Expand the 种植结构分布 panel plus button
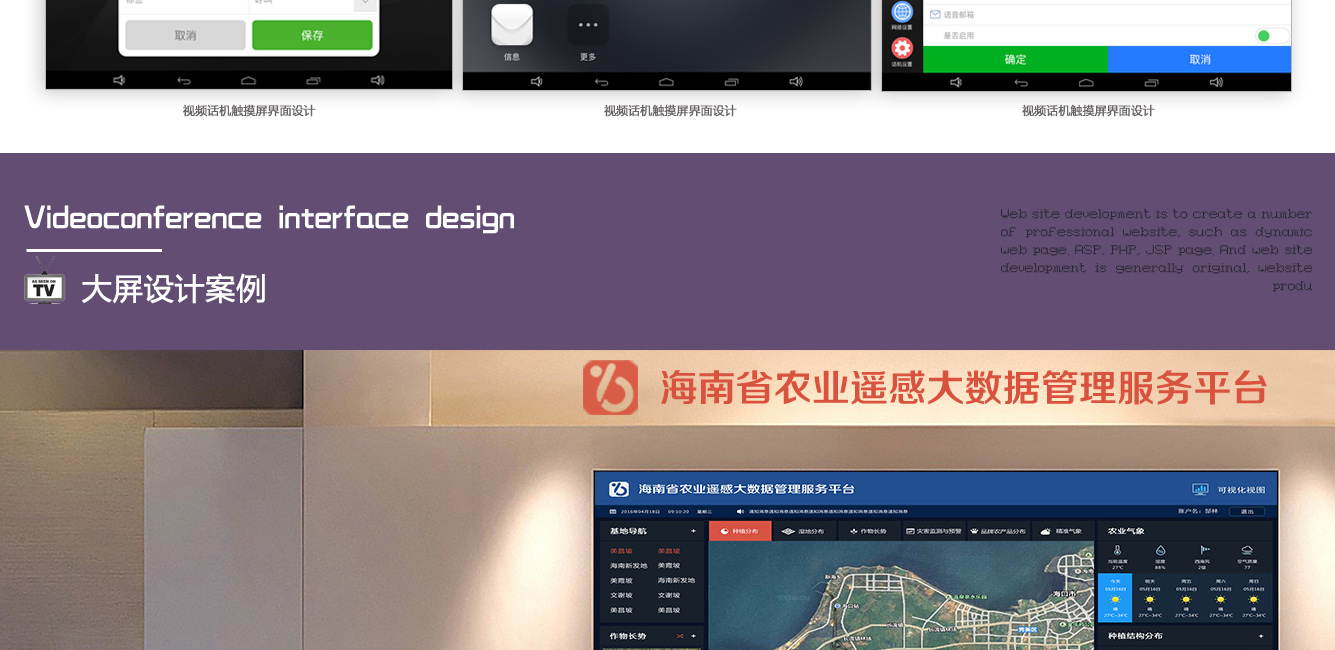The height and width of the screenshot is (650, 1335). click(x=1260, y=636)
